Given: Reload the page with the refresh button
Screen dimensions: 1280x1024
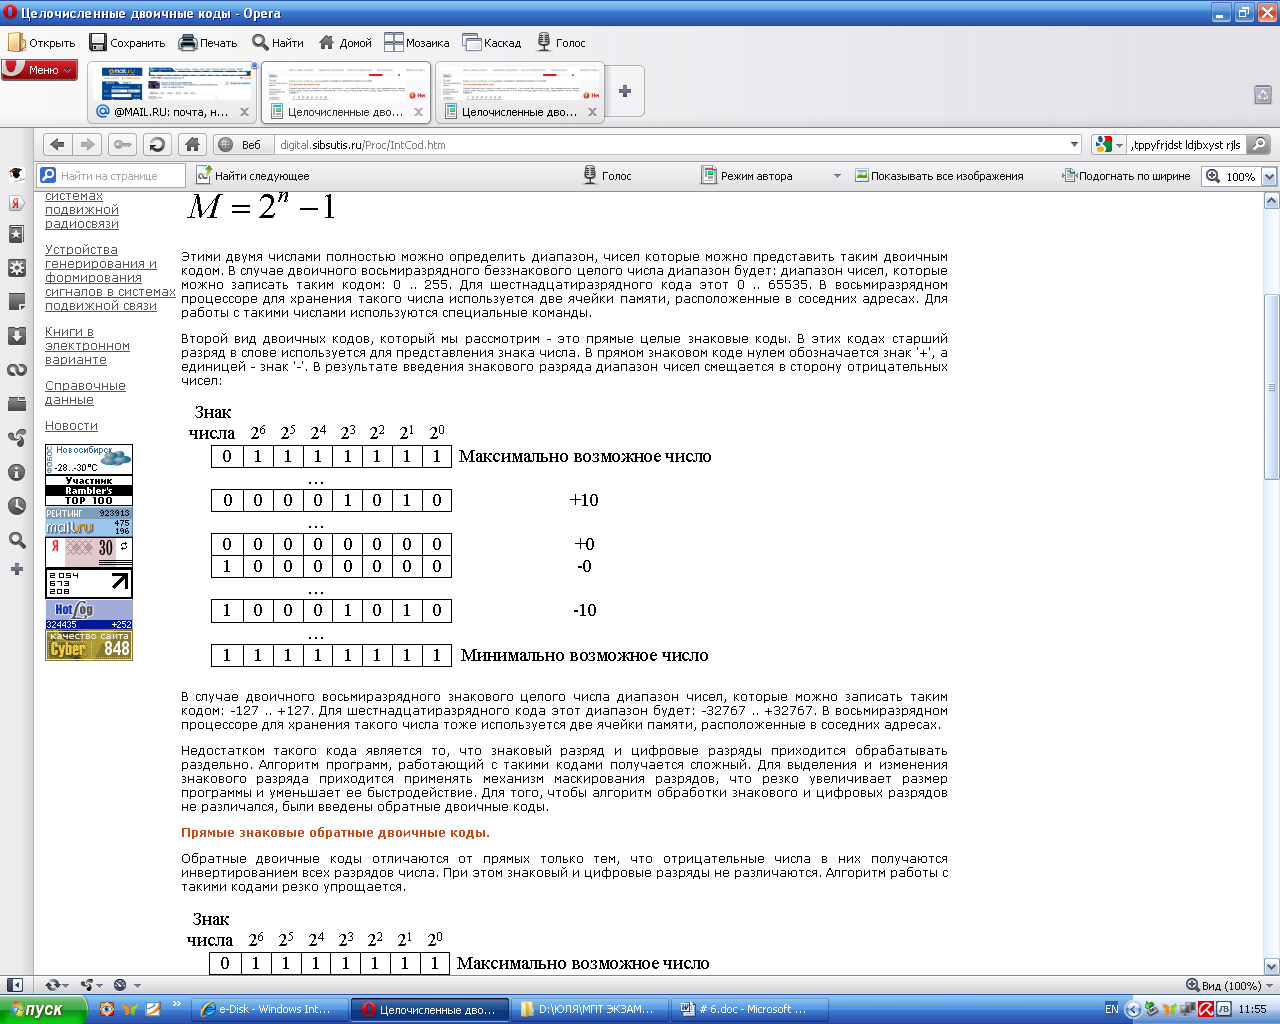Looking at the screenshot, I should click(157, 144).
